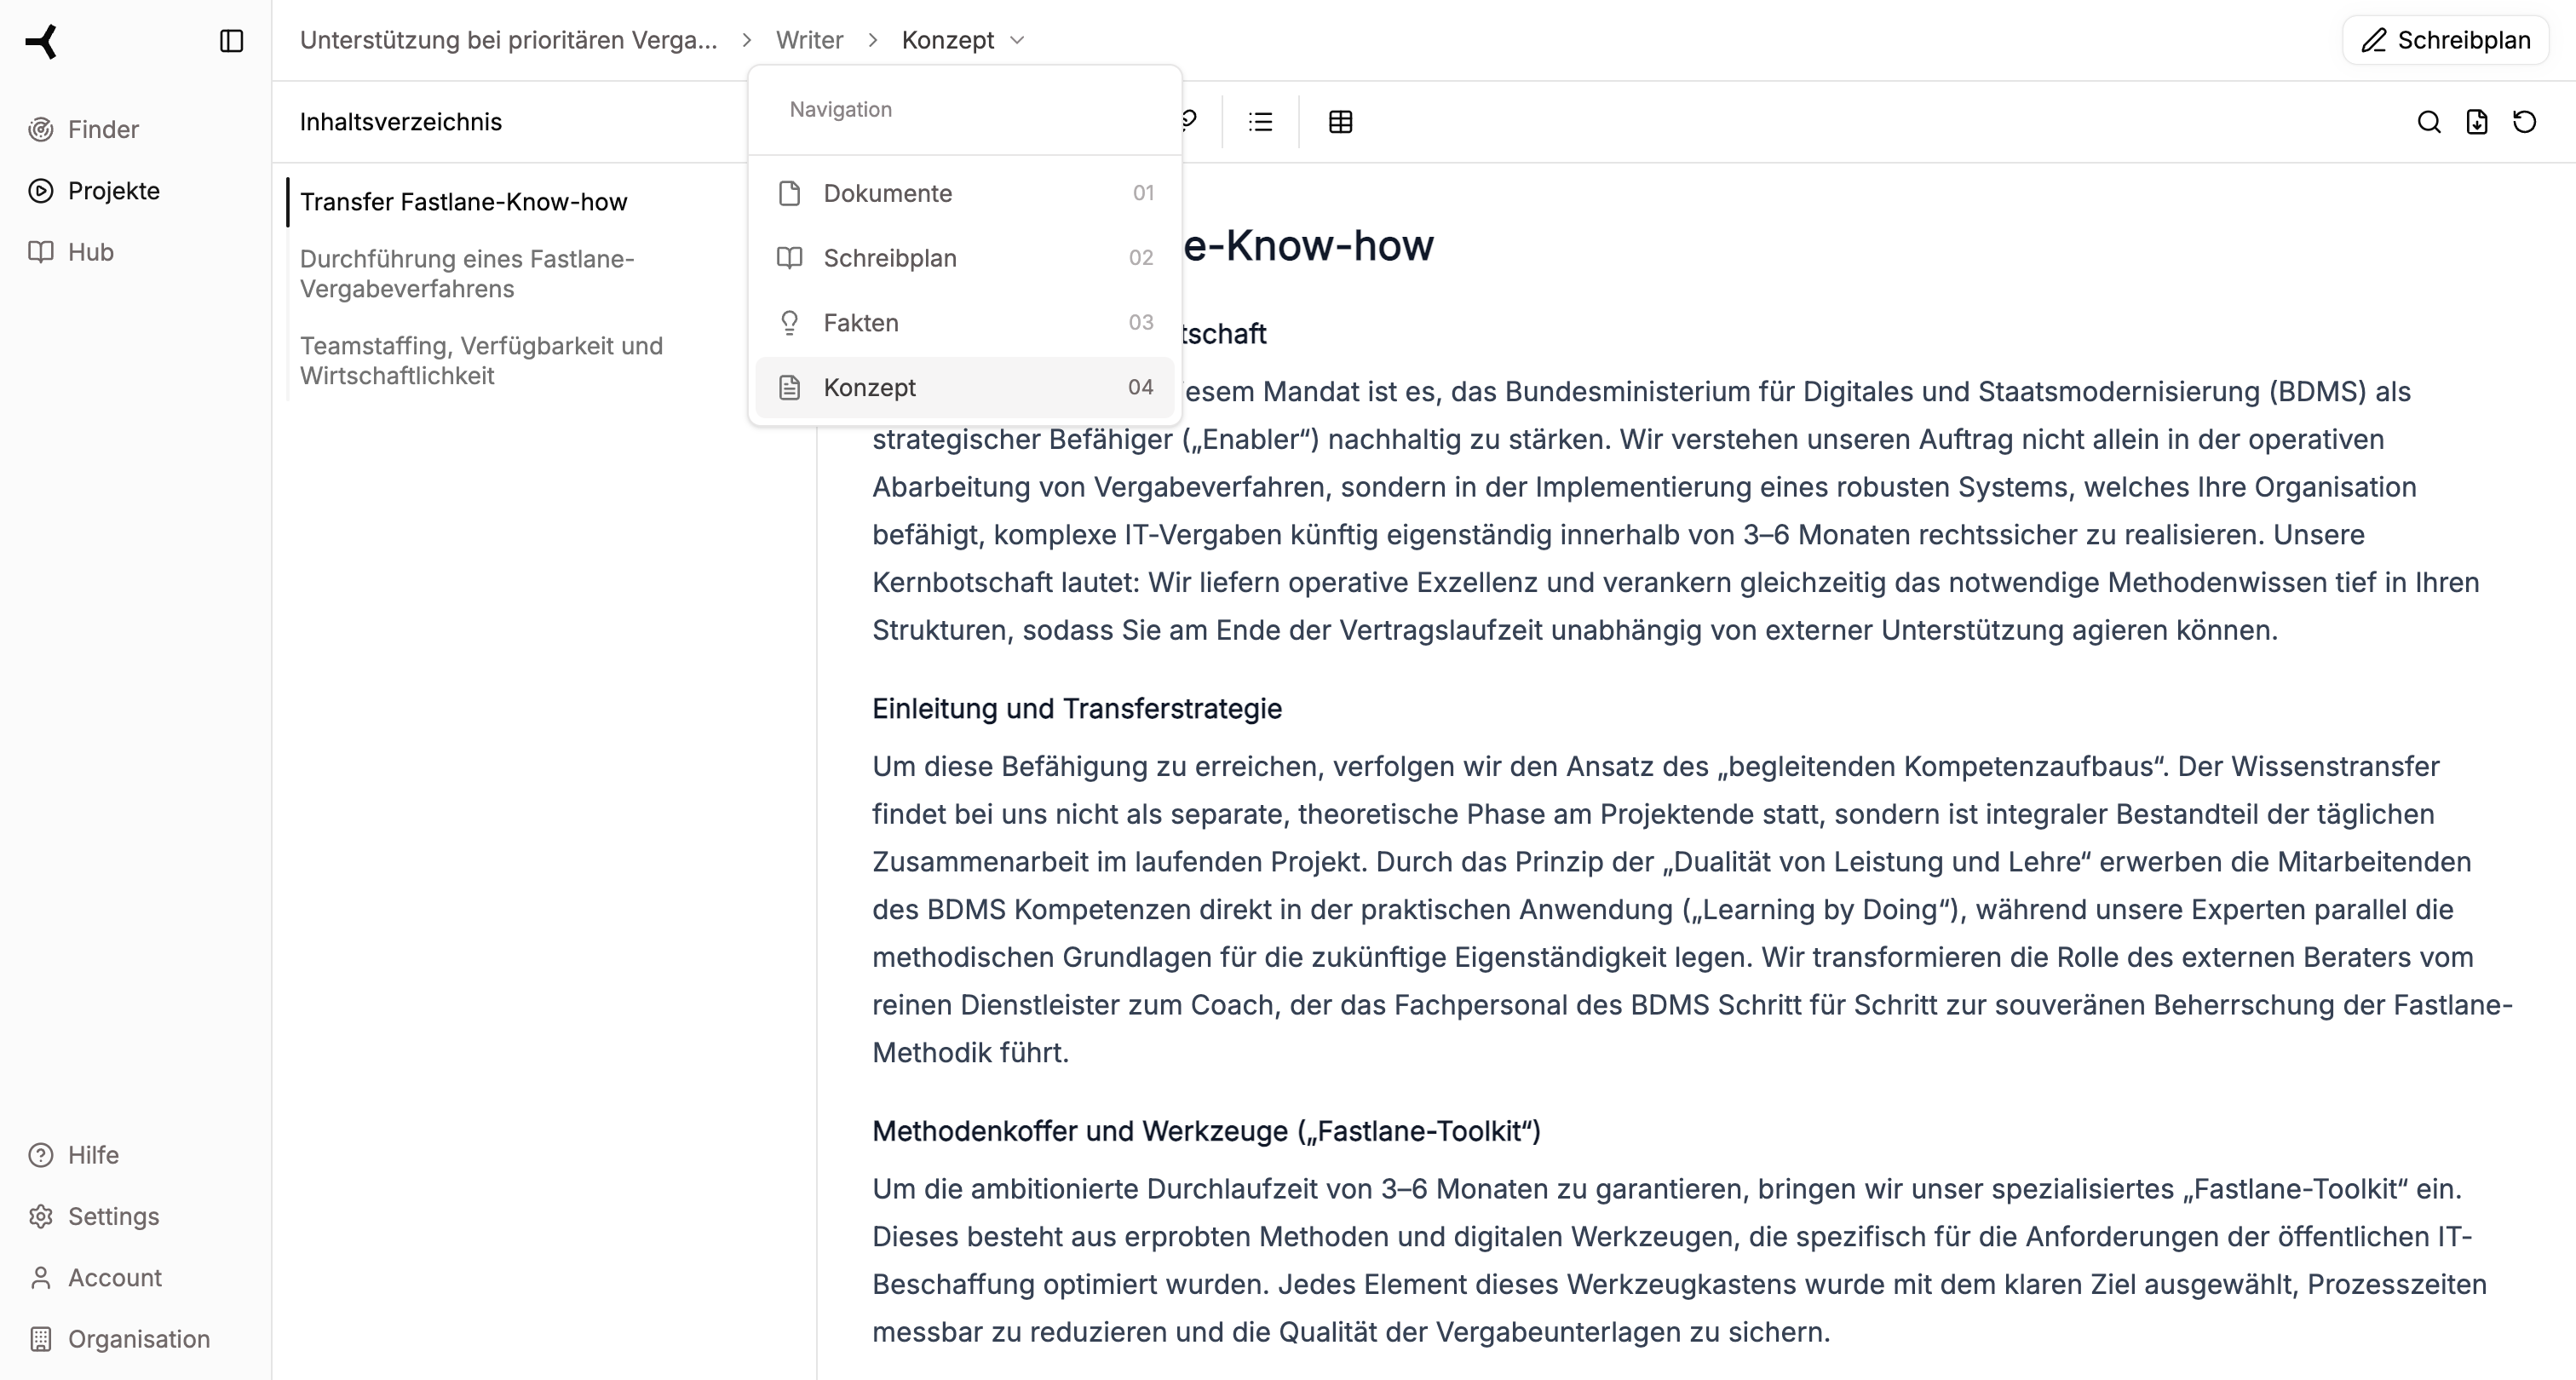Click the undo history icon
Image resolution: width=2576 pixels, height=1380 pixels.
[x=2524, y=122]
